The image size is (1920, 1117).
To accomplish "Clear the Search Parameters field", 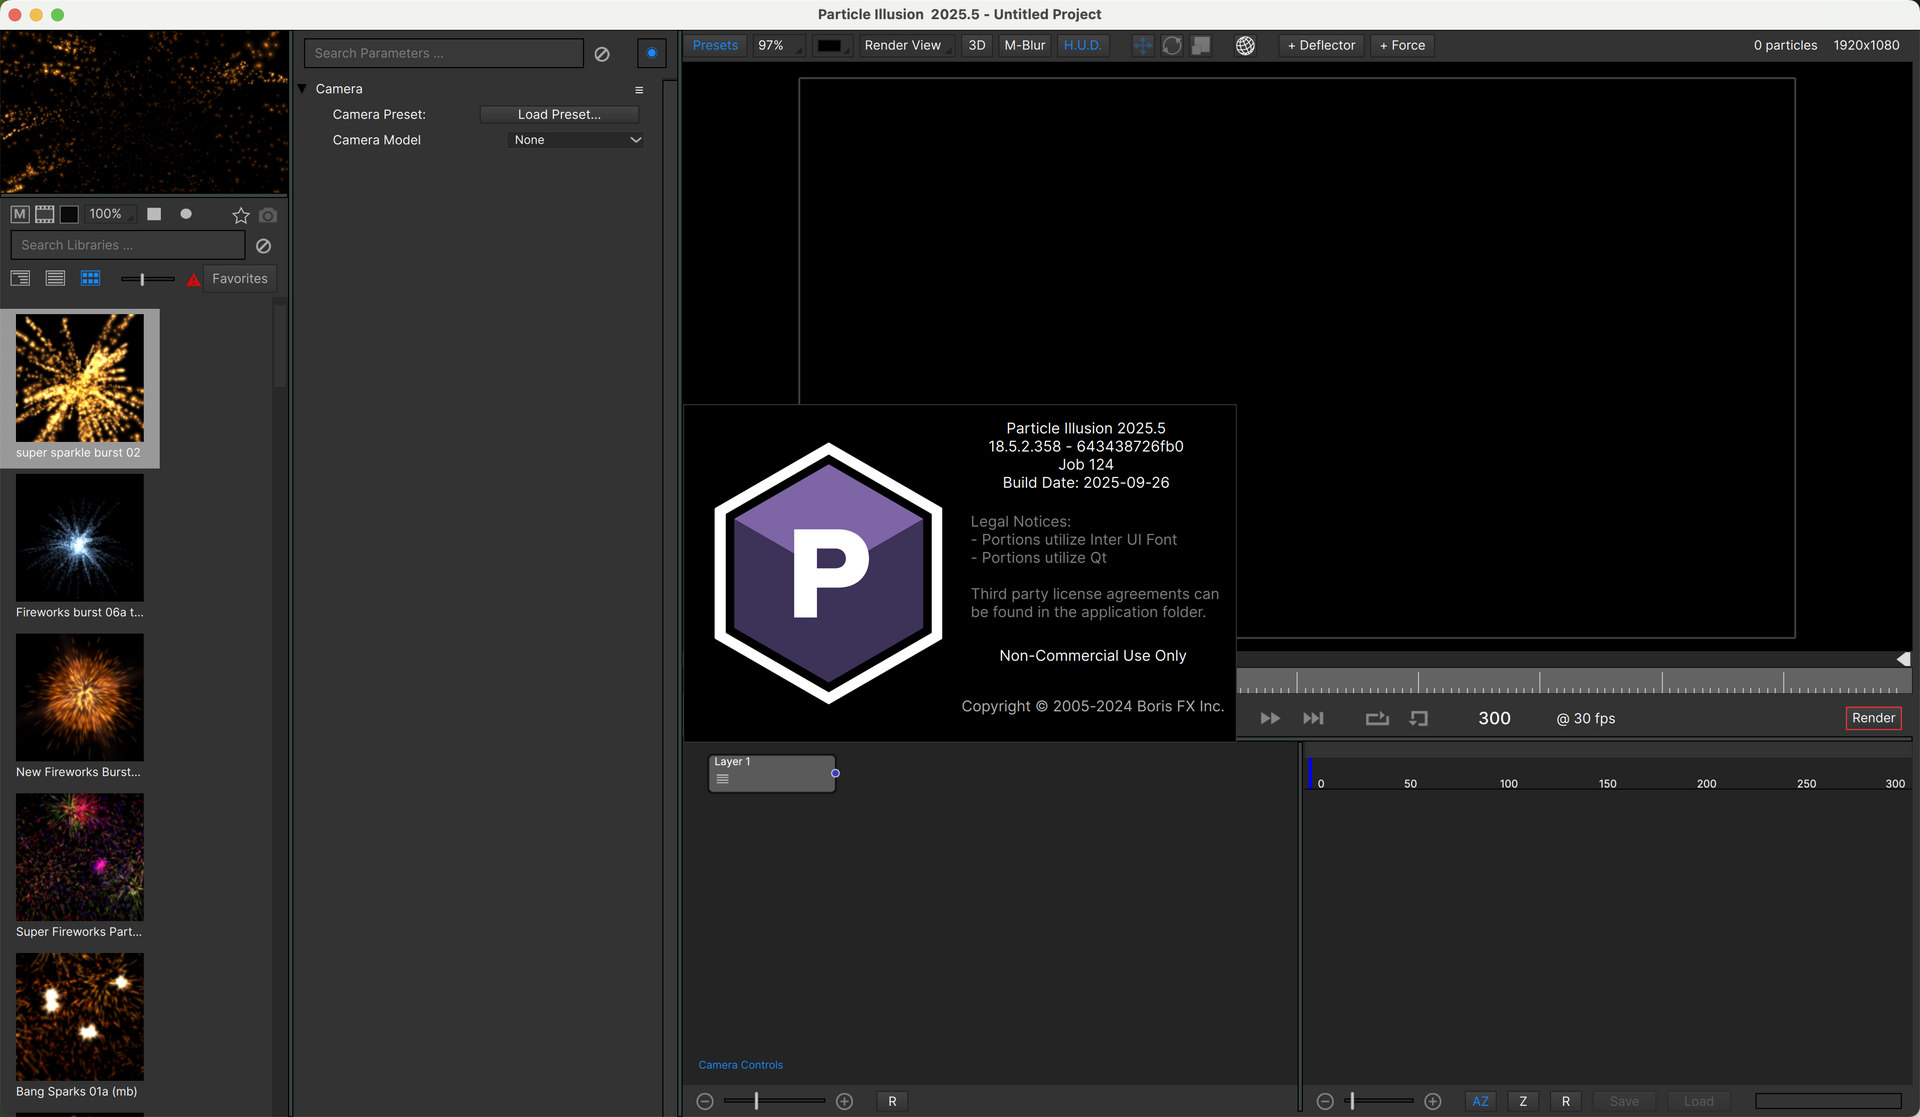I will pyautogui.click(x=602, y=54).
